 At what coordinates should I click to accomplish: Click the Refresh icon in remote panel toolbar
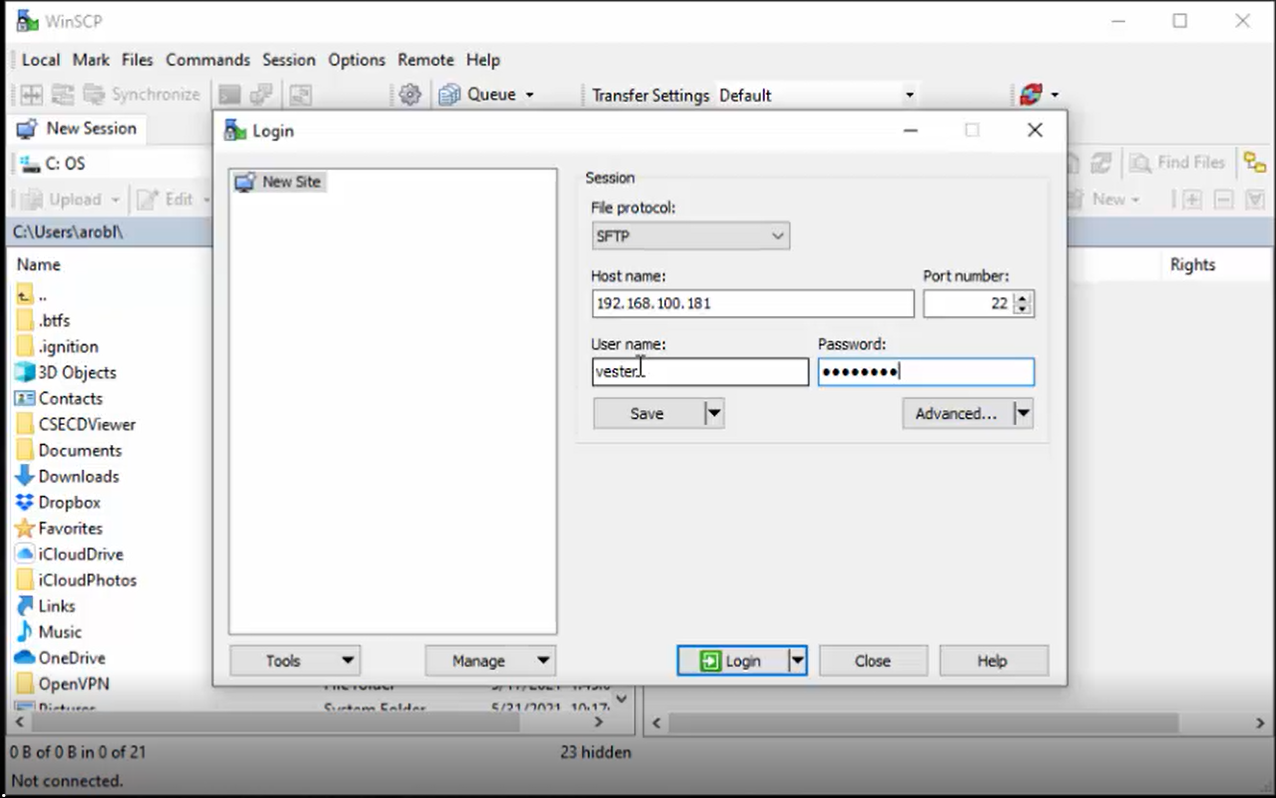click(x=1101, y=163)
